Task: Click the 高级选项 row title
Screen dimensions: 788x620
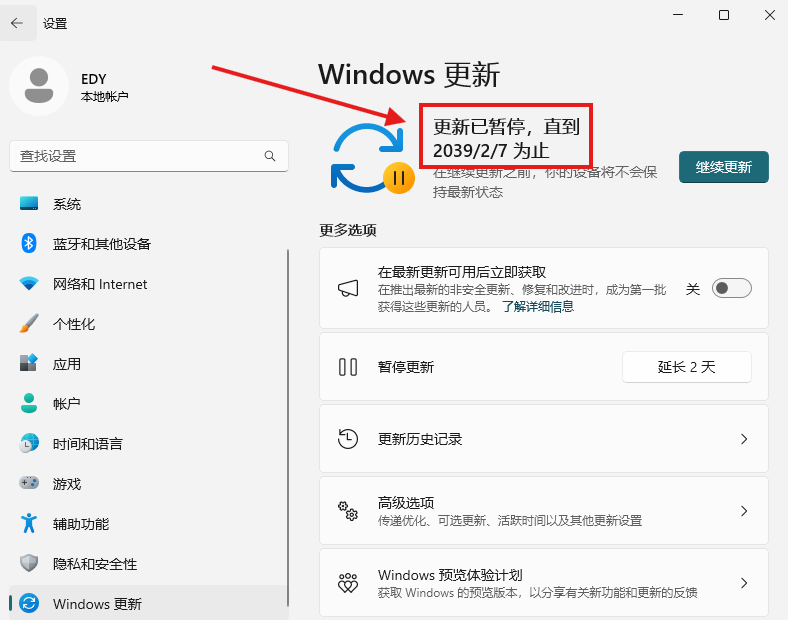Action: coord(406,502)
